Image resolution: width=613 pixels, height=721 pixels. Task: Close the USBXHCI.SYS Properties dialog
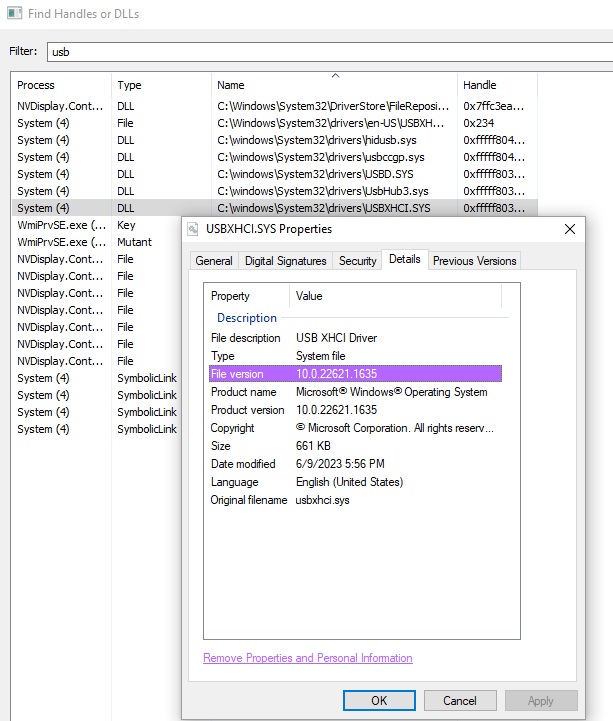pos(570,229)
